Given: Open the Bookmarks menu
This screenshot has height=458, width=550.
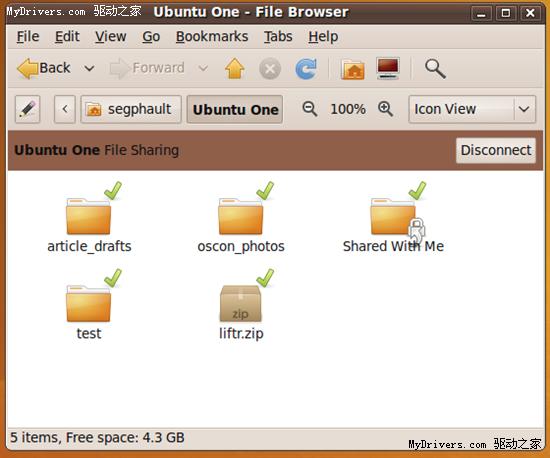Looking at the screenshot, I should pos(212,36).
